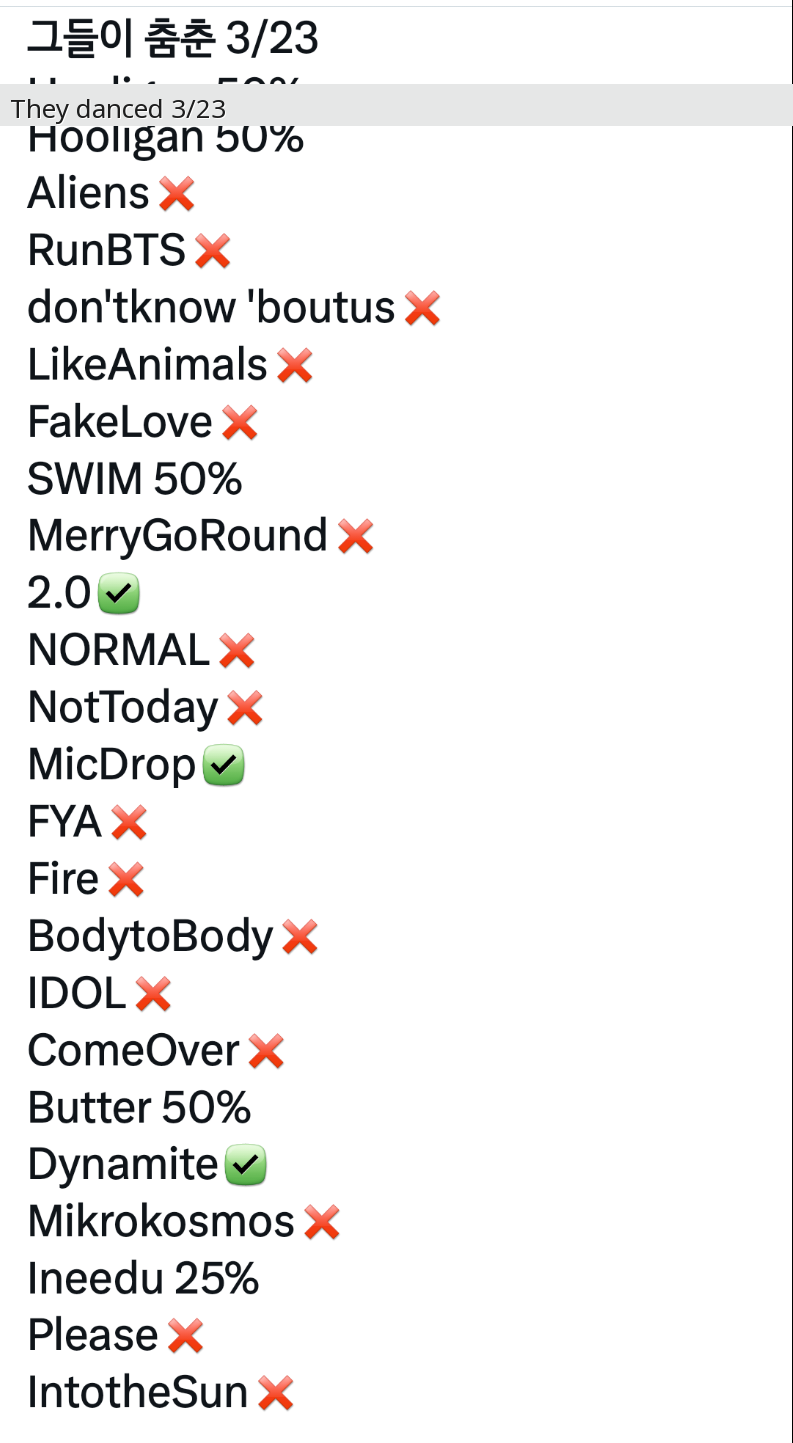793x1443 pixels.
Task: Click the Korean heading with 3/23
Action: pos(172,40)
